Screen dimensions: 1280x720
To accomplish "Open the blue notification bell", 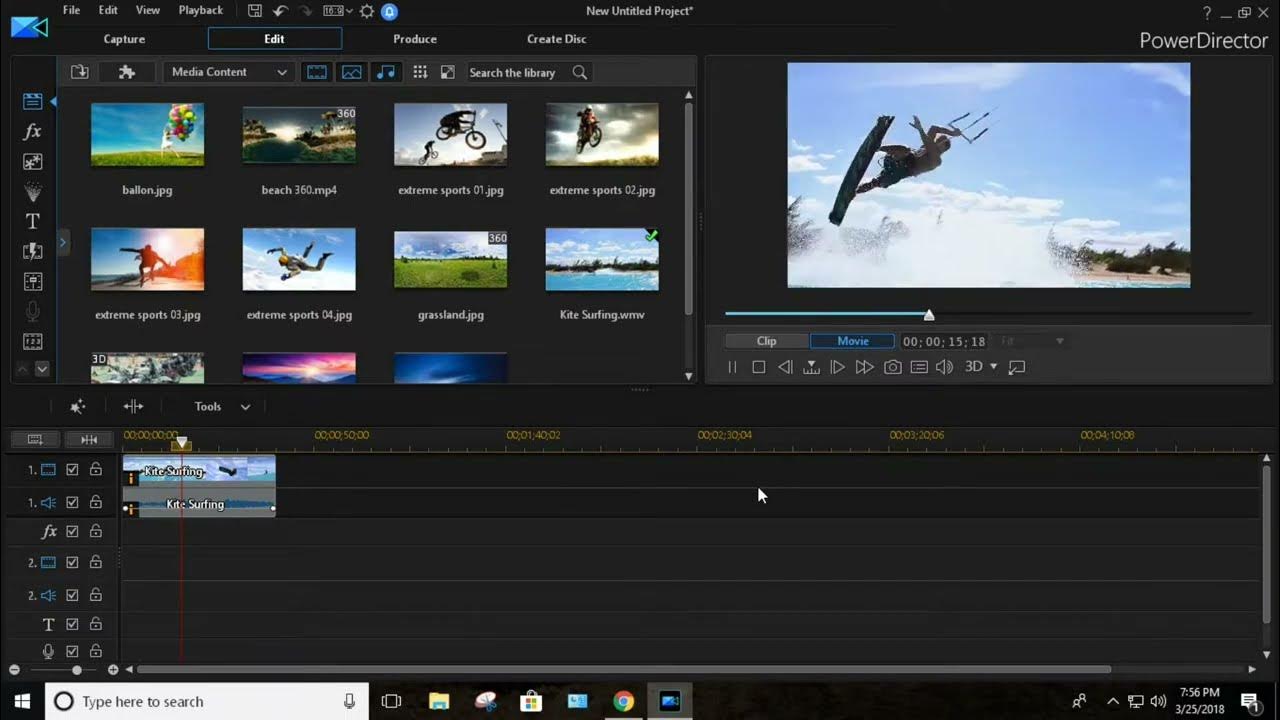I will tap(390, 11).
